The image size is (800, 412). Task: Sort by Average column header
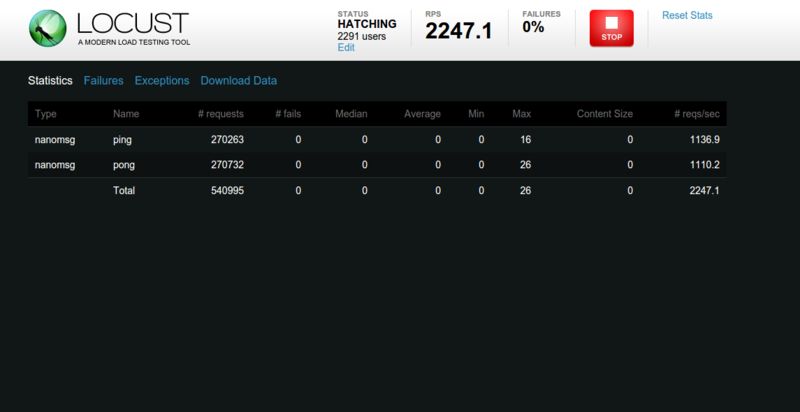[422, 114]
